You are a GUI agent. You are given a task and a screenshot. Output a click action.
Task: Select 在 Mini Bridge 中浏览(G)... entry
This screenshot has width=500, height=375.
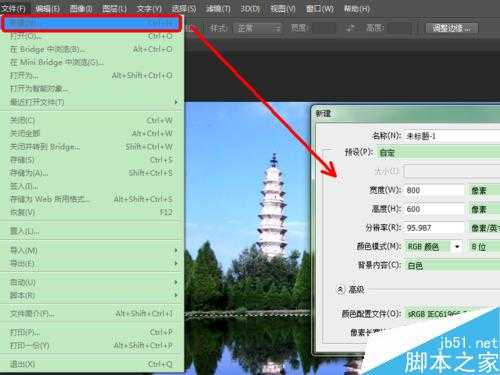click(92, 62)
